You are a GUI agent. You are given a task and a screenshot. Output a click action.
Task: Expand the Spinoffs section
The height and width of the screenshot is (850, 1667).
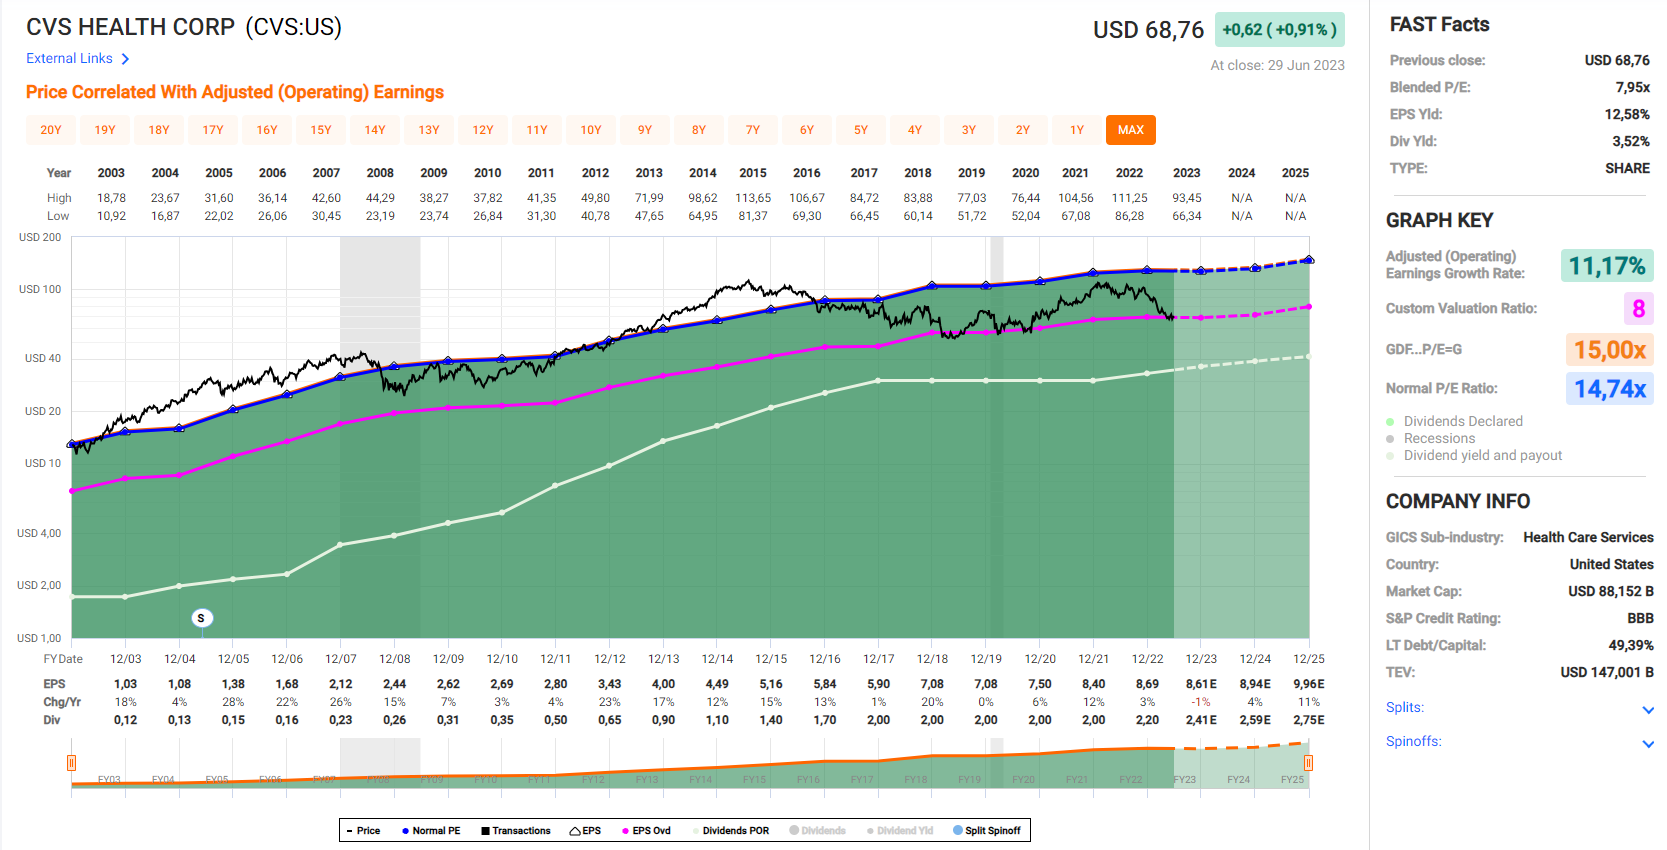point(1648,743)
